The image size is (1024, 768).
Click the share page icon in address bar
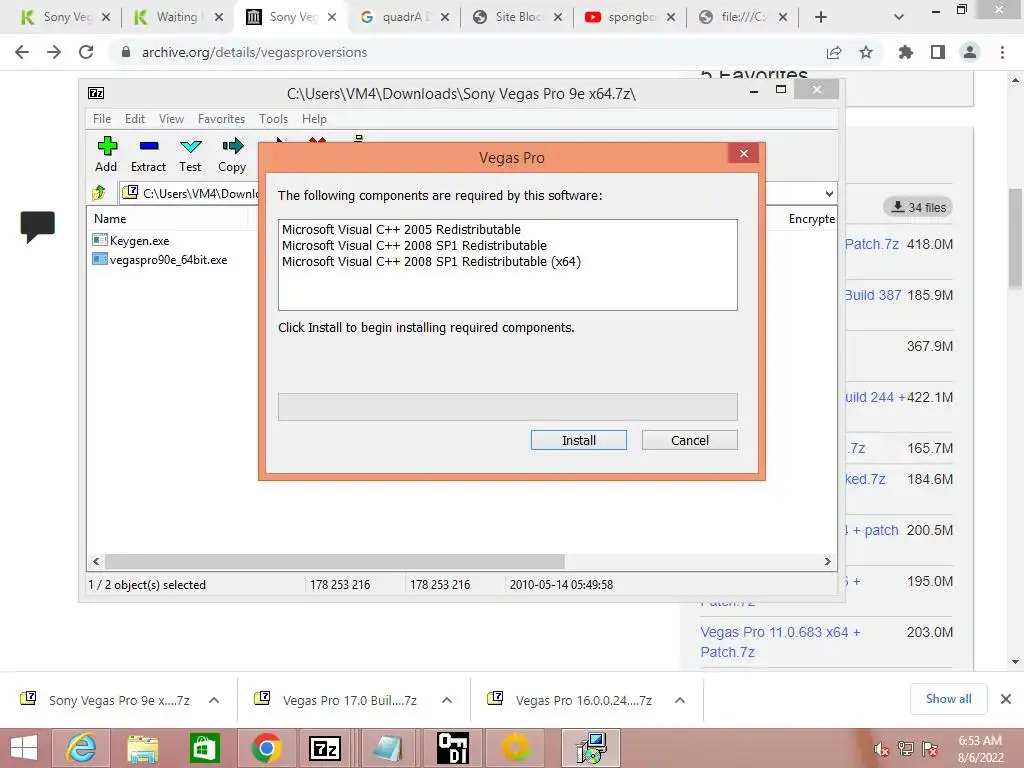(x=834, y=52)
